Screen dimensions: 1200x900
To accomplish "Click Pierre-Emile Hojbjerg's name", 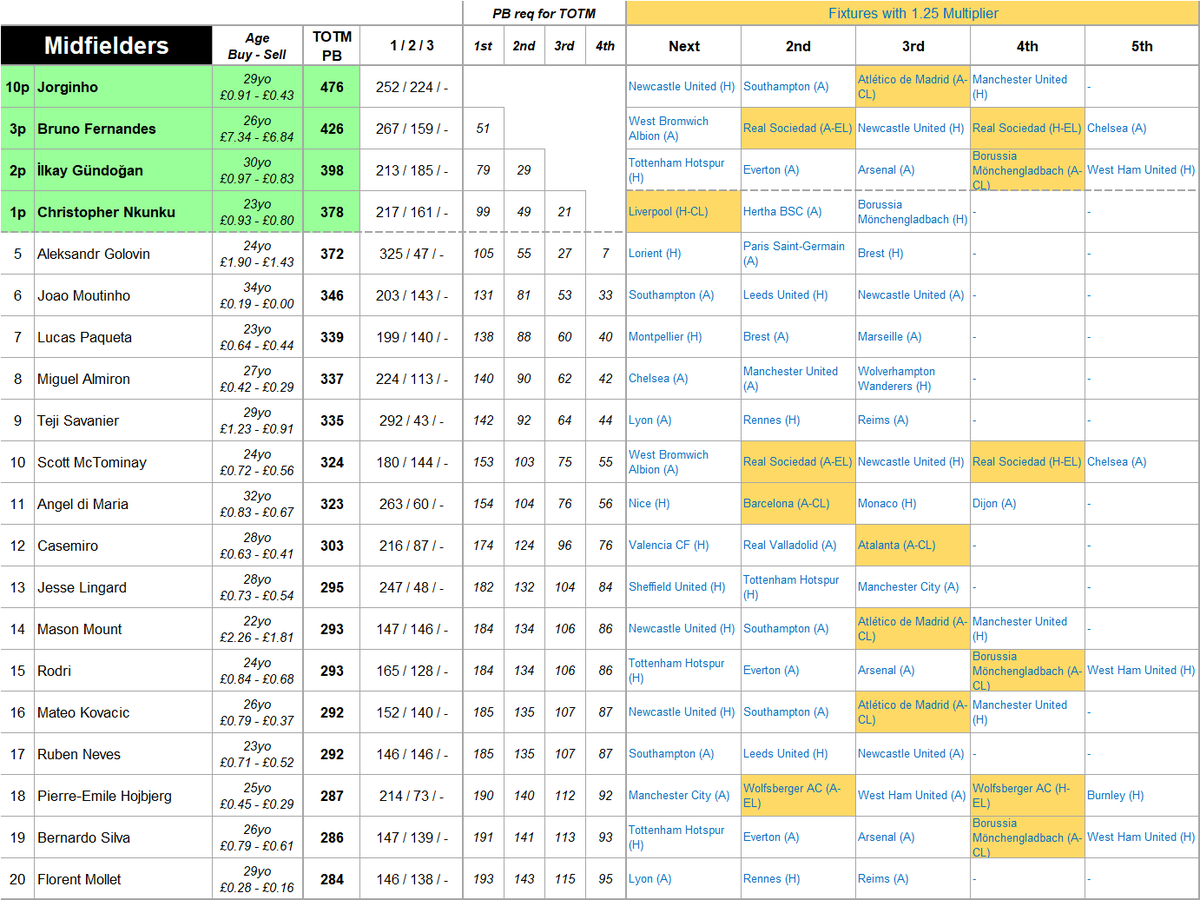I will pos(104,796).
